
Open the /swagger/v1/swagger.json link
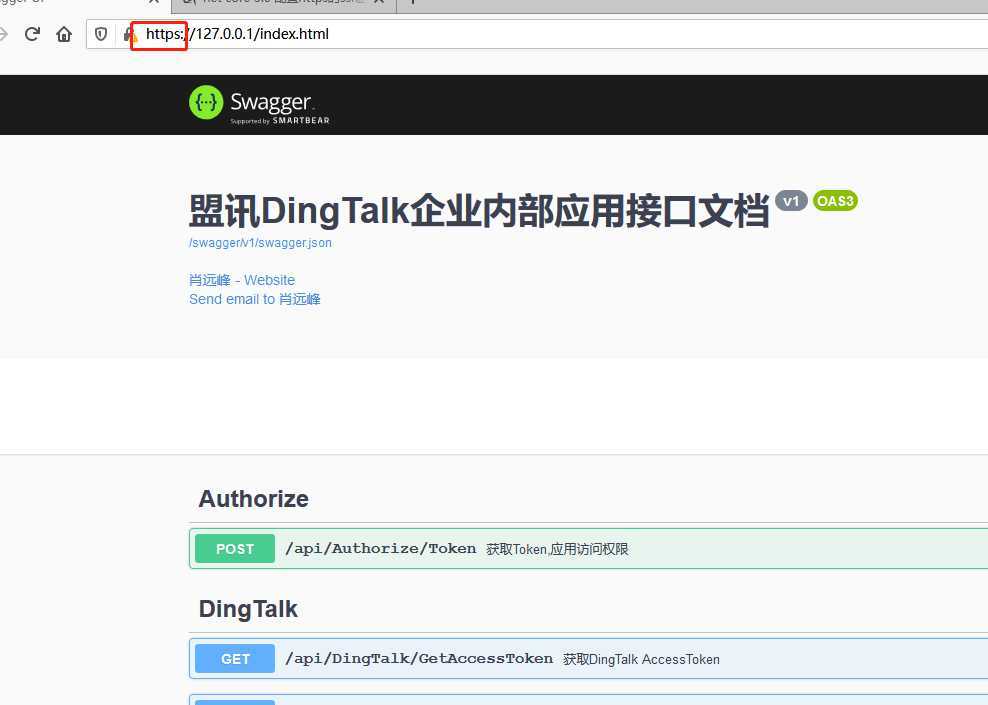pos(260,243)
